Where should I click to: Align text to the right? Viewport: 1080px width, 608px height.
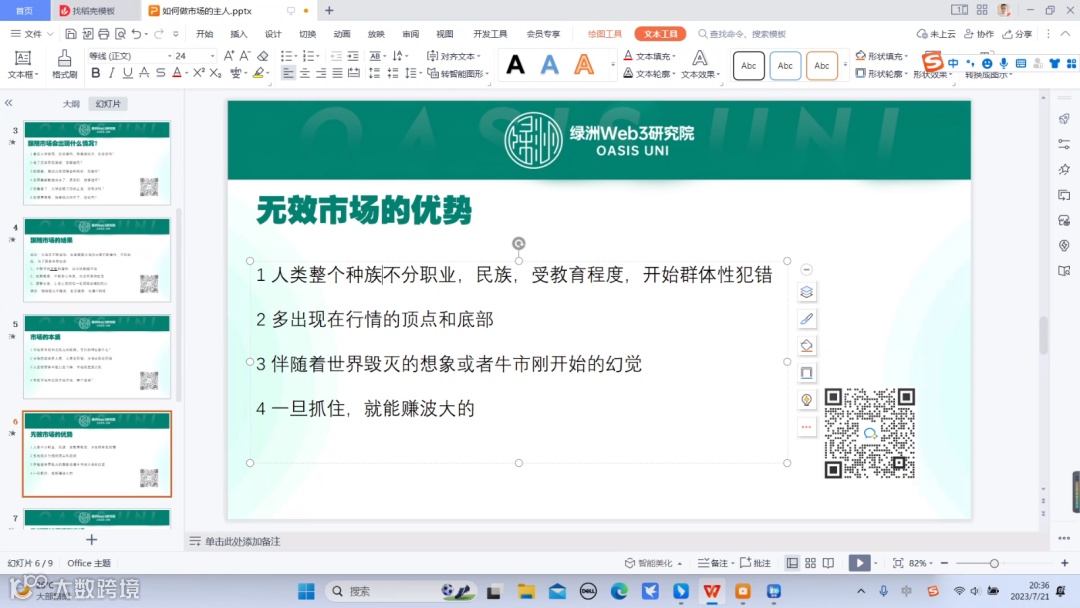pyautogui.click(x=321, y=73)
